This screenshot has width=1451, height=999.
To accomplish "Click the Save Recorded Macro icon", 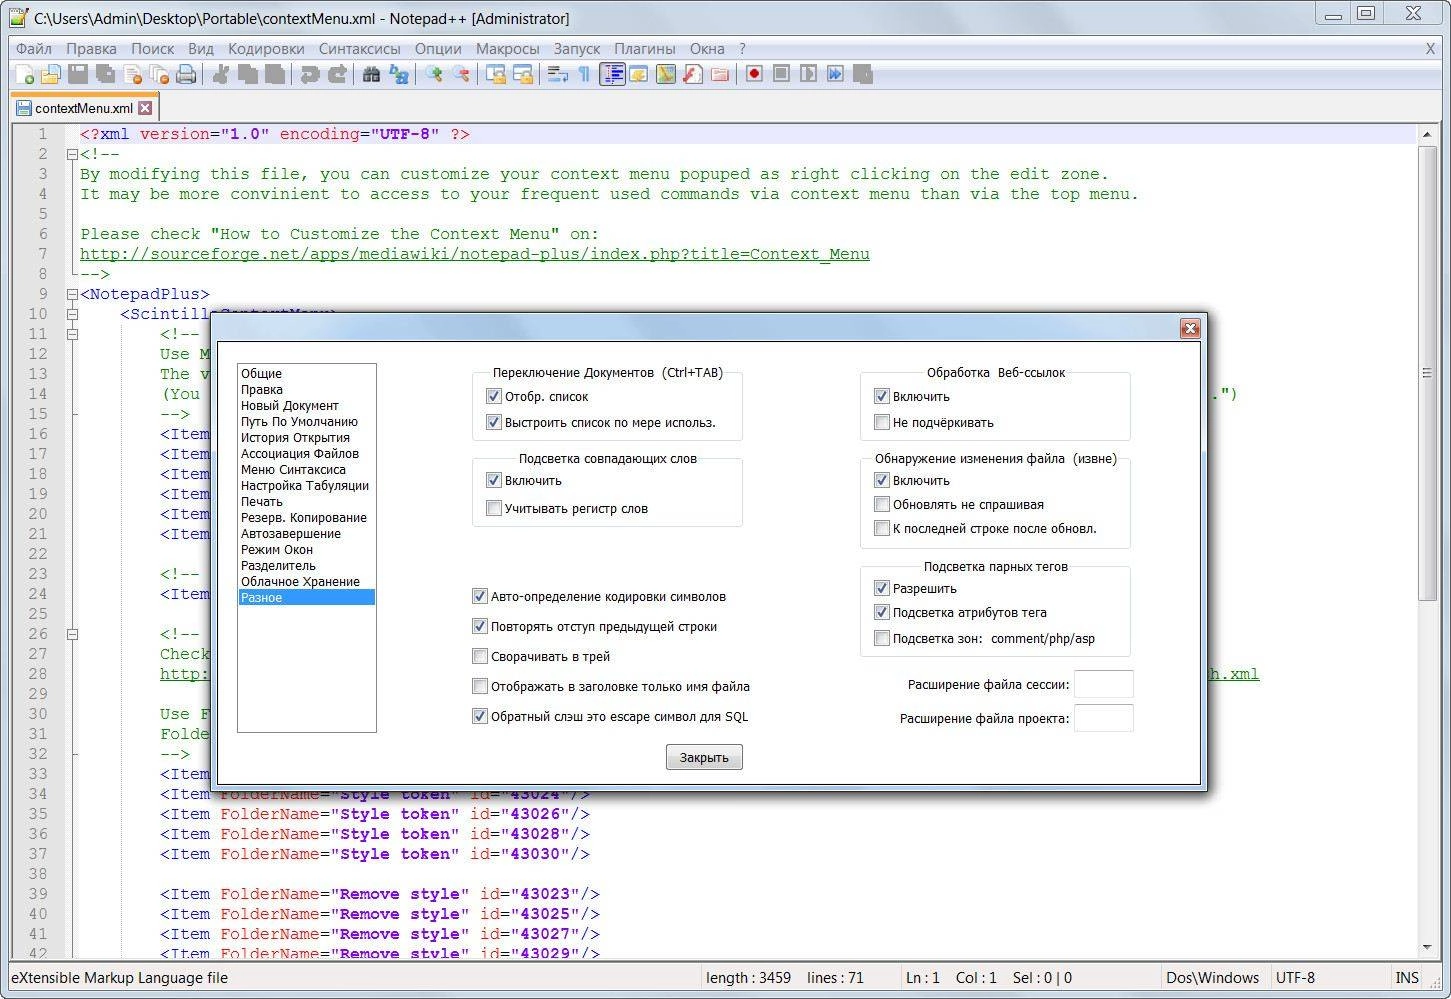I will (862, 74).
